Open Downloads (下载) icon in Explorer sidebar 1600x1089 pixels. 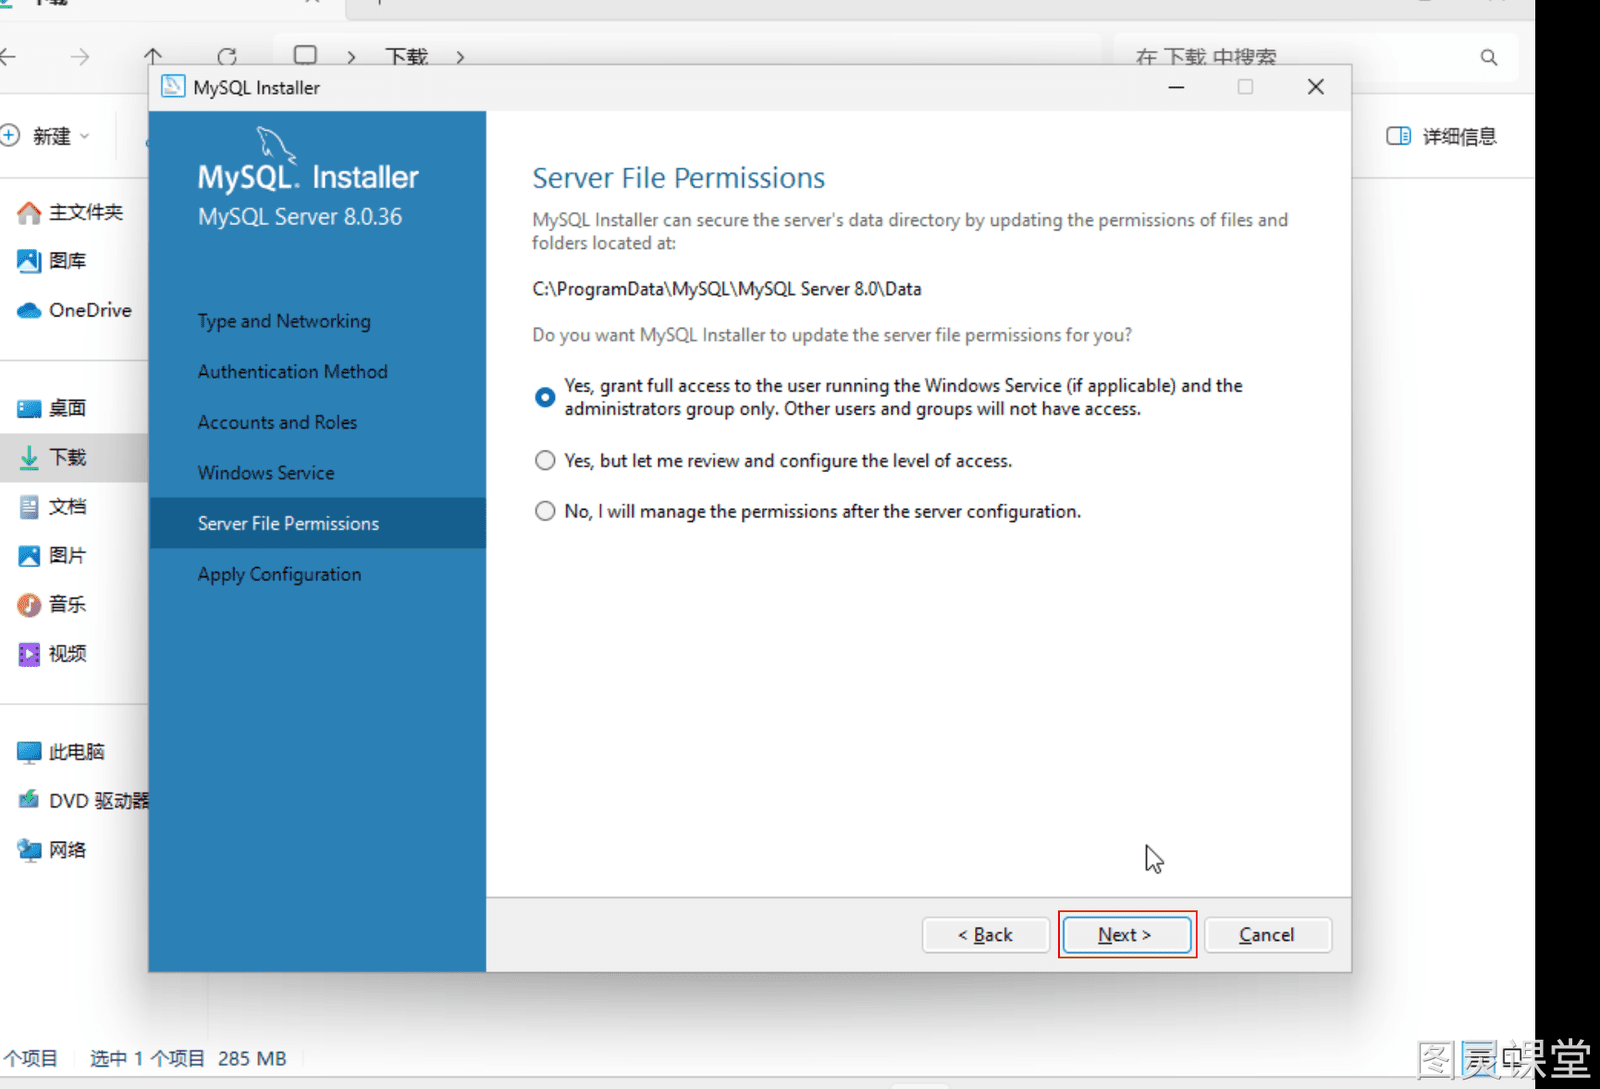click(x=29, y=457)
